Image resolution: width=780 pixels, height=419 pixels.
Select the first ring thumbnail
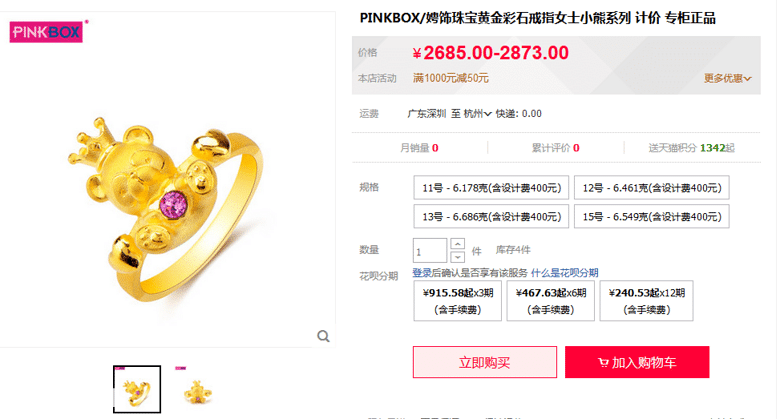(x=137, y=389)
